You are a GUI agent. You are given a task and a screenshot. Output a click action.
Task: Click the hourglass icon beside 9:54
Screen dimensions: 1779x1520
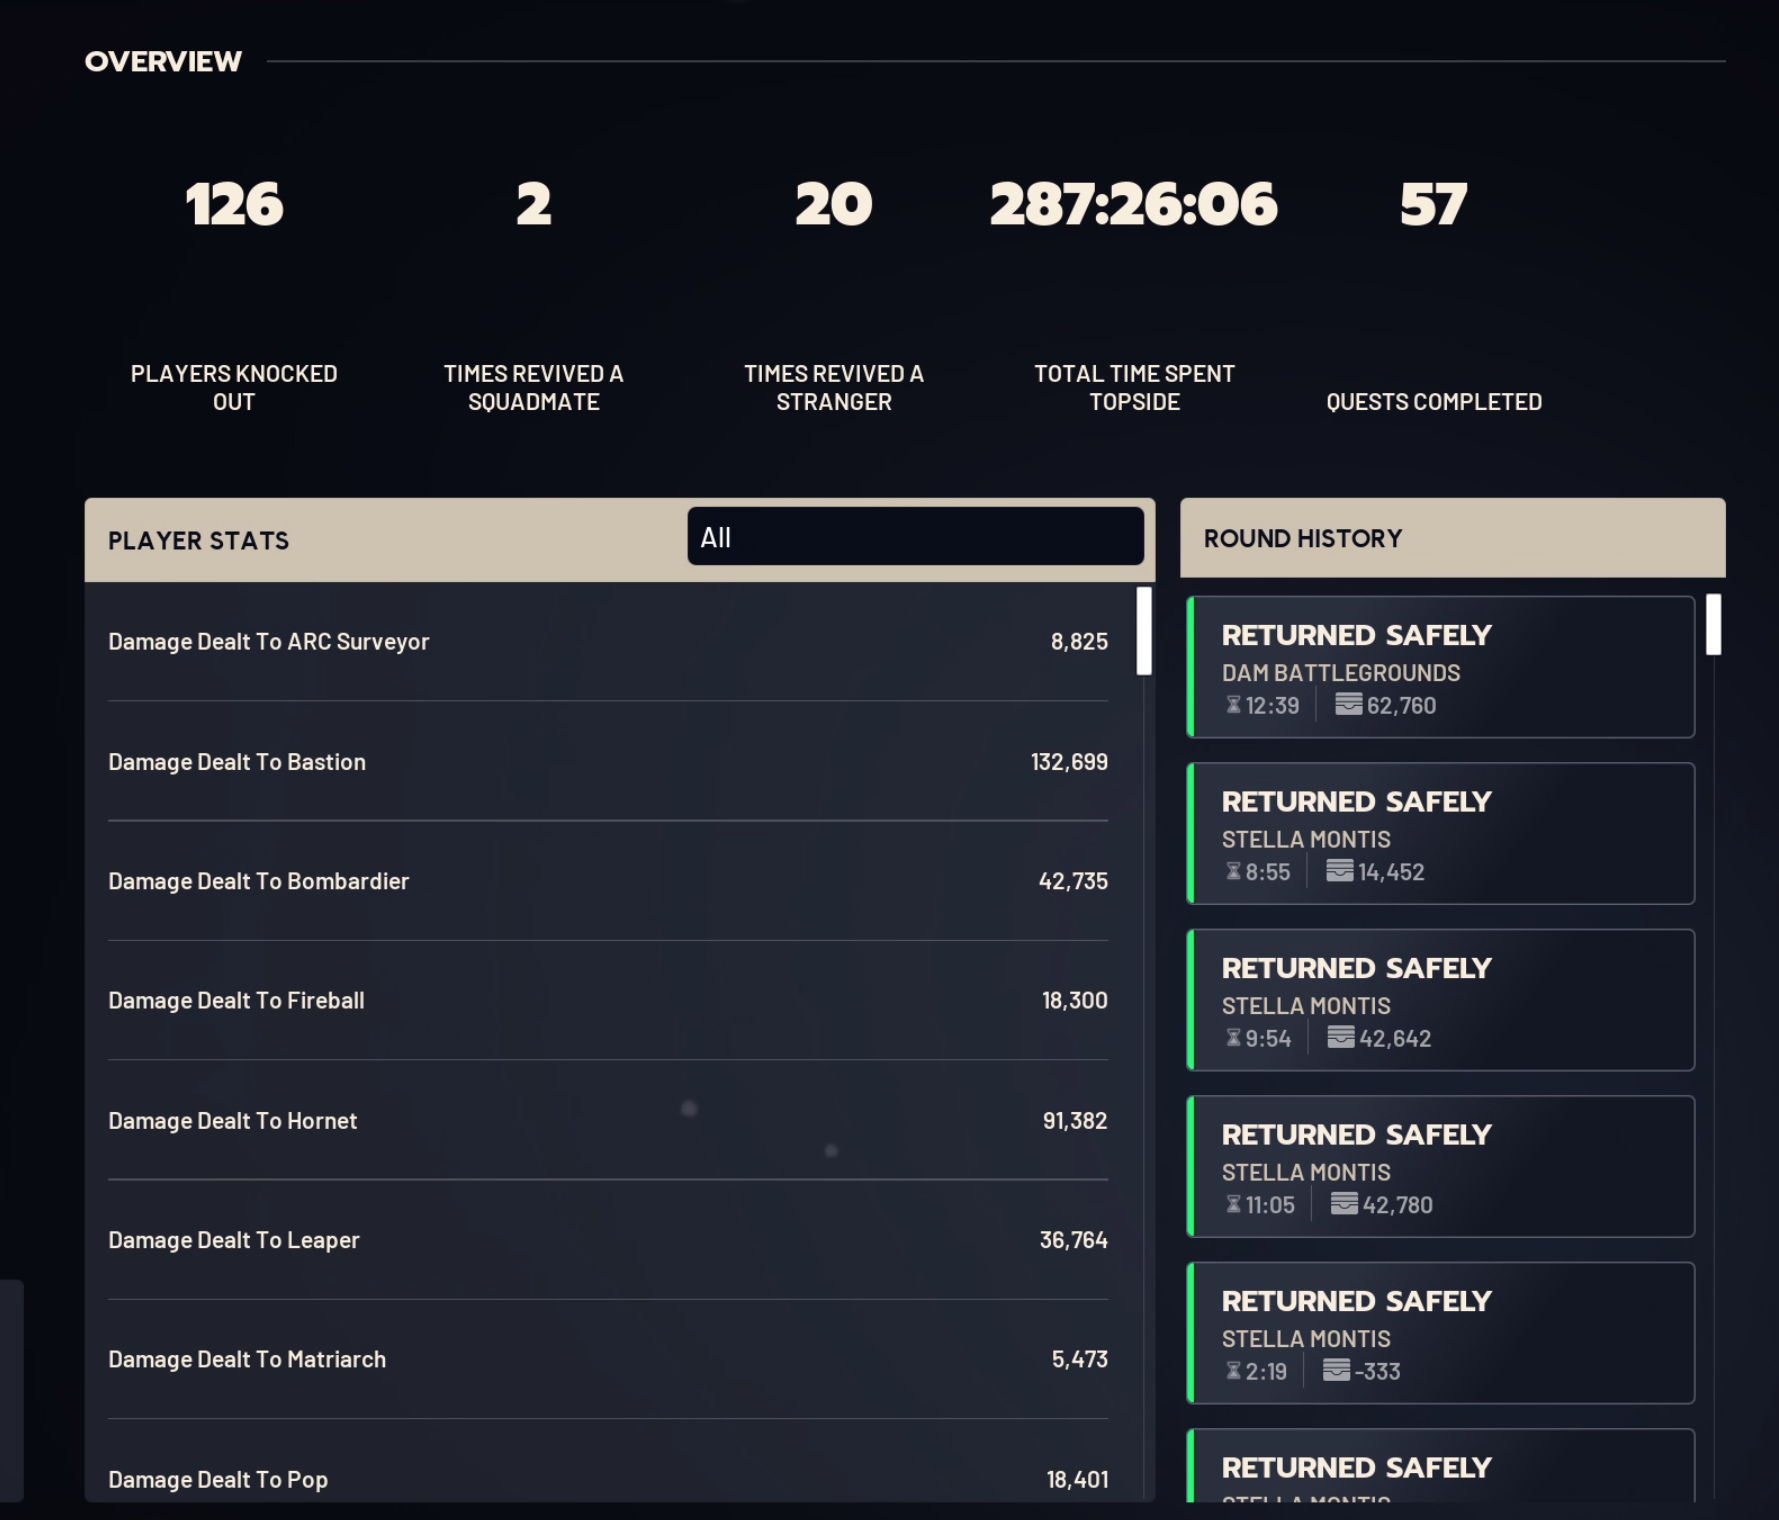coord(1233,1038)
